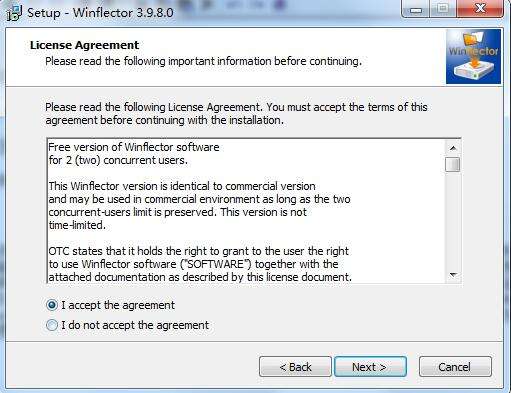Go to the previous step with Back
Screen dimensions: 511x393
coord(295,367)
